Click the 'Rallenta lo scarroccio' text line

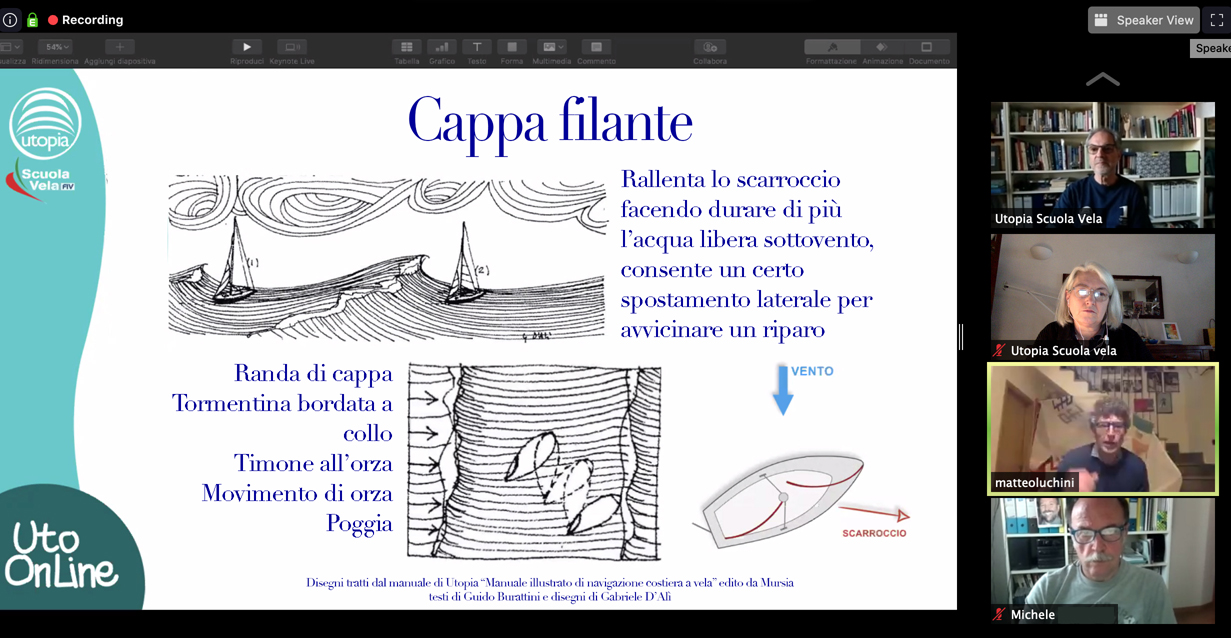point(730,180)
